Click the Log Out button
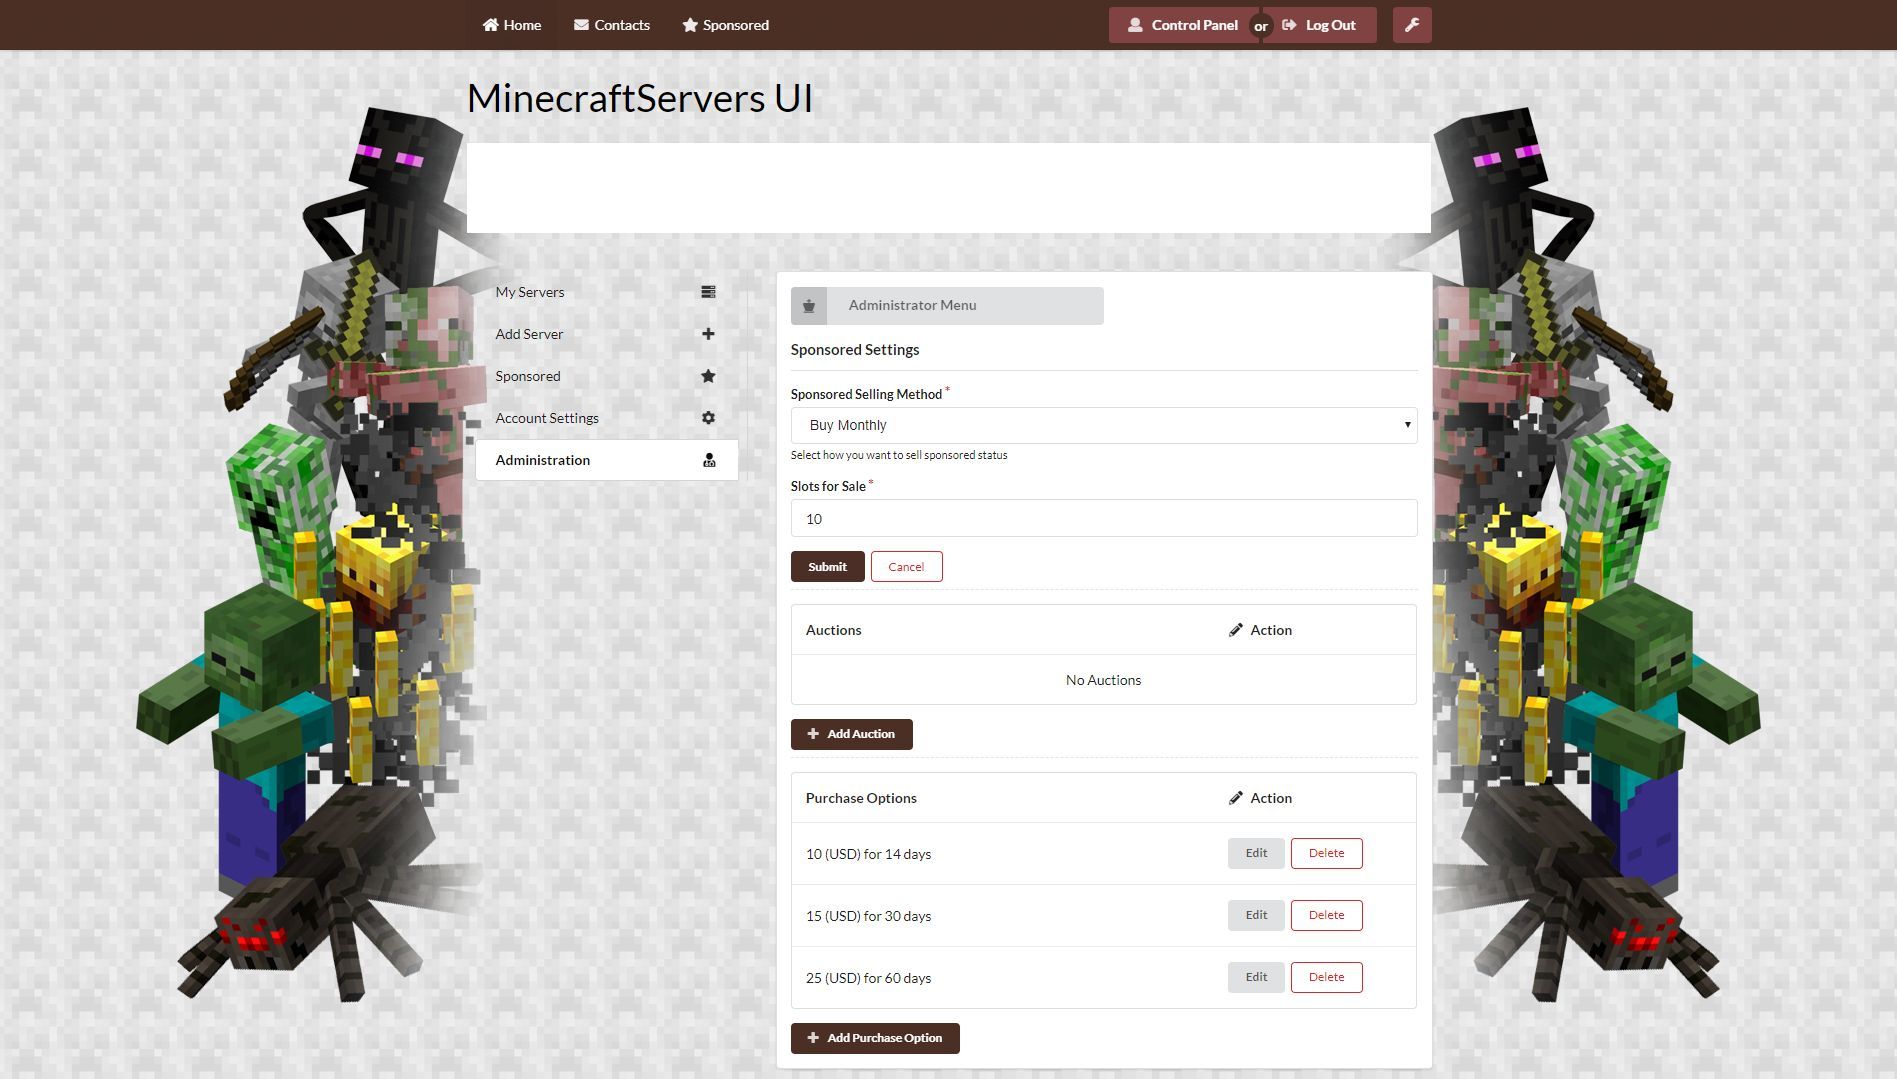The image size is (1897, 1079). tap(1320, 25)
